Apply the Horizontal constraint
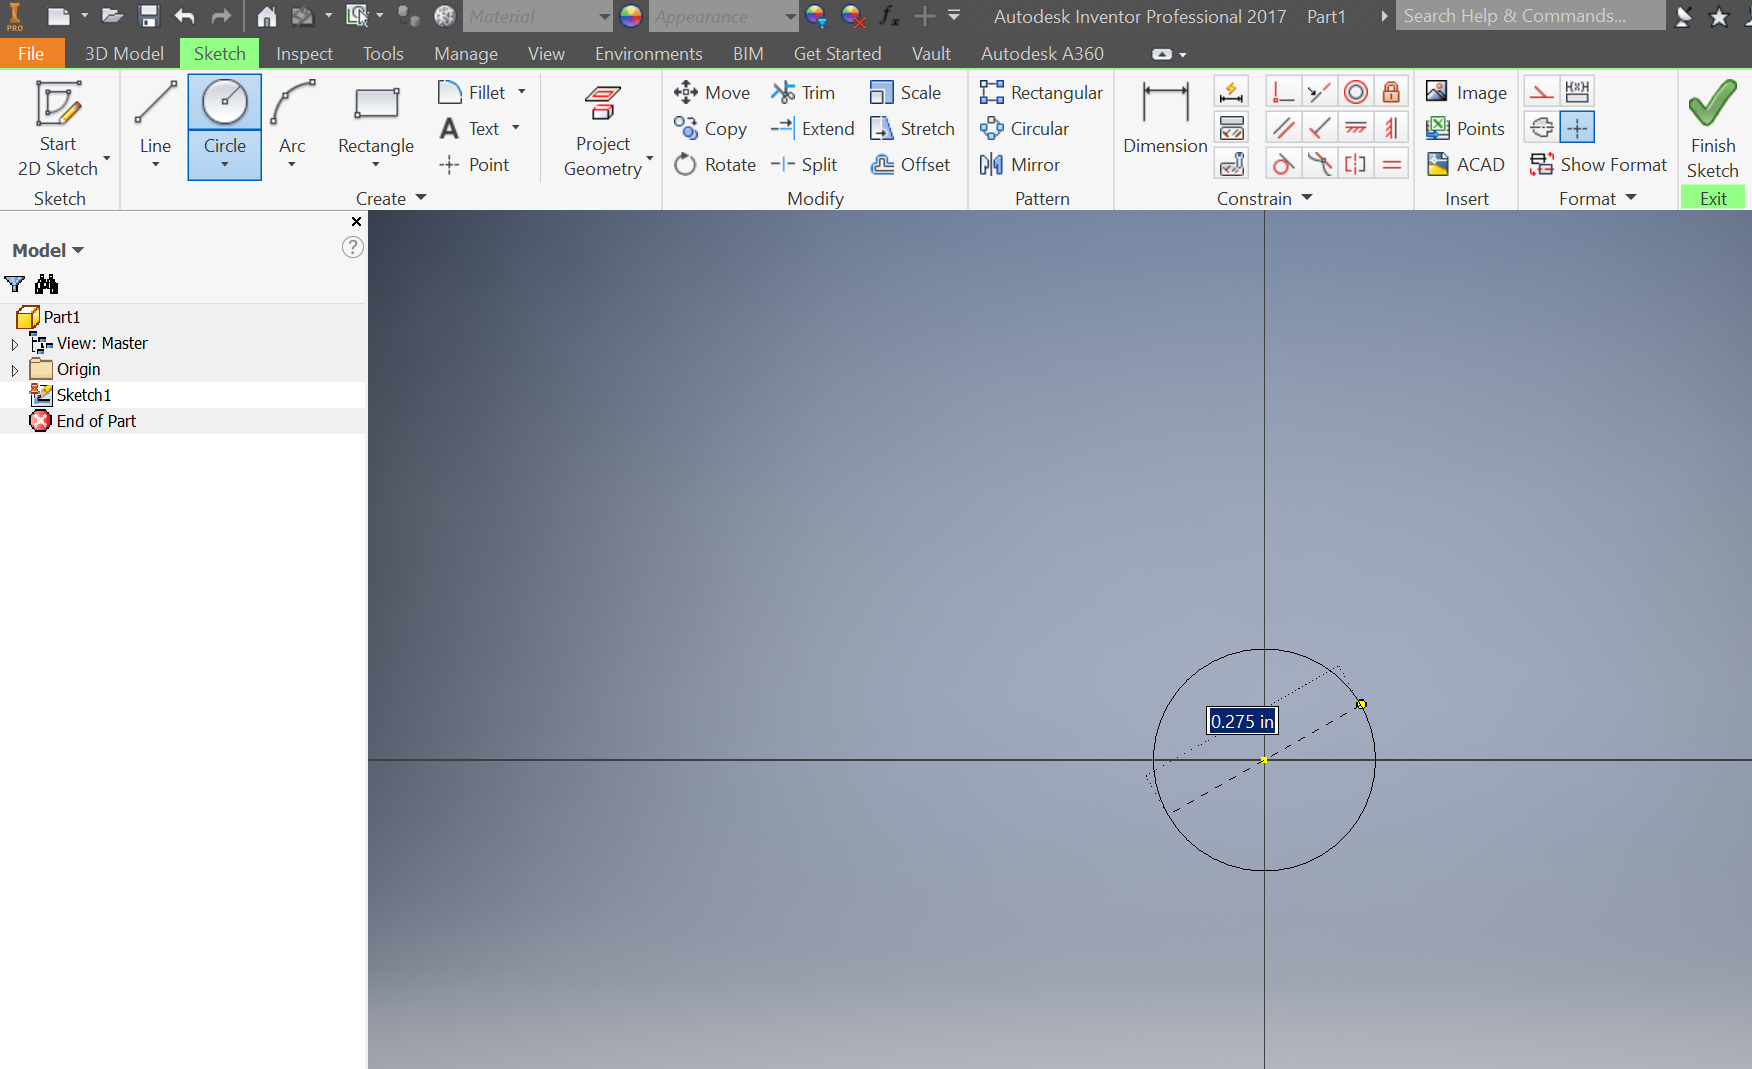The height and width of the screenshot is (1069, 1752). coord(1355,128)
